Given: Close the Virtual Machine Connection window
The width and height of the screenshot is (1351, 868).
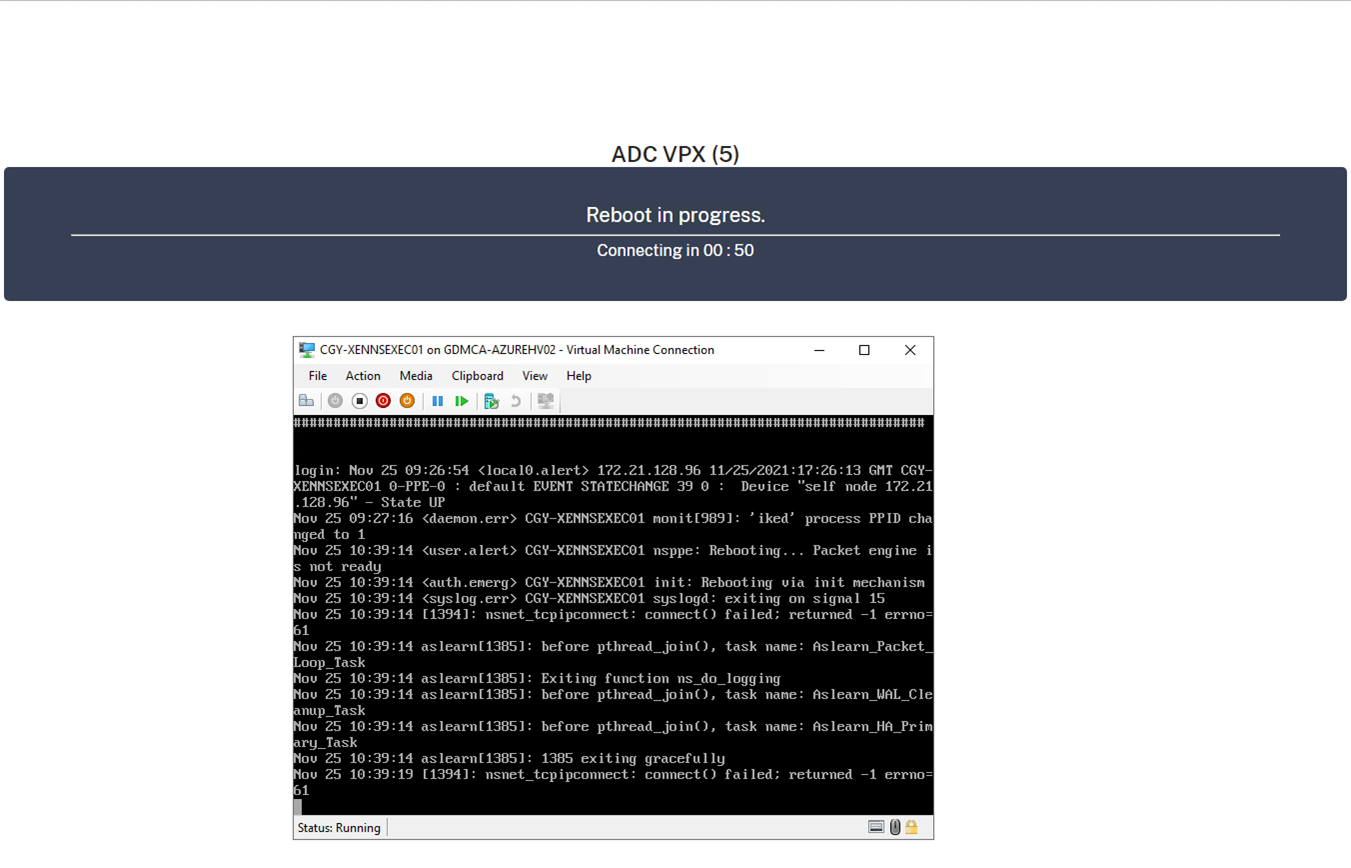Looking at the screenshot, I should (x=910, y=350).
